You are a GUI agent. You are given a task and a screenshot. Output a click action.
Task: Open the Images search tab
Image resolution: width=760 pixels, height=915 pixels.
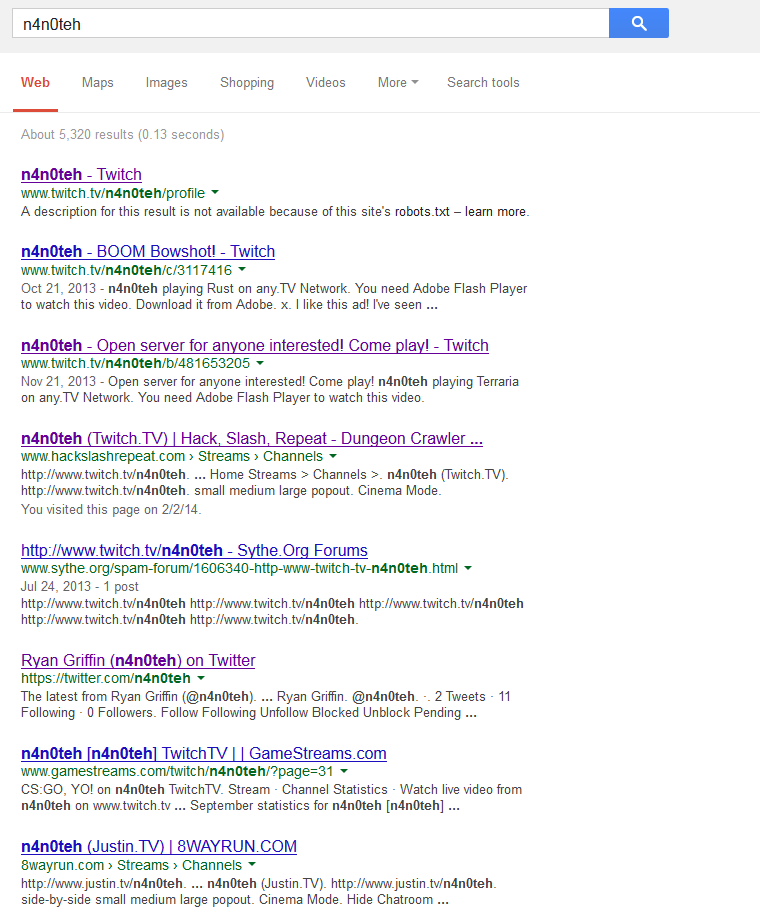166,82
